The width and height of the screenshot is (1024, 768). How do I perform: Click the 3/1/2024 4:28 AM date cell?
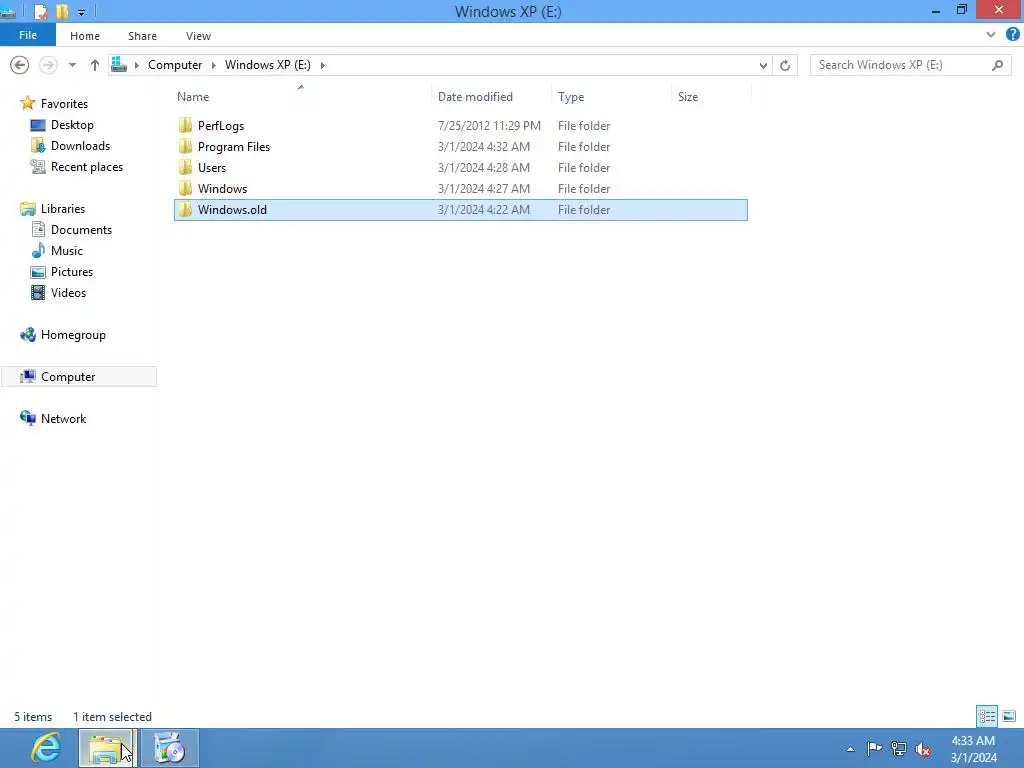[x=484, y=167]
